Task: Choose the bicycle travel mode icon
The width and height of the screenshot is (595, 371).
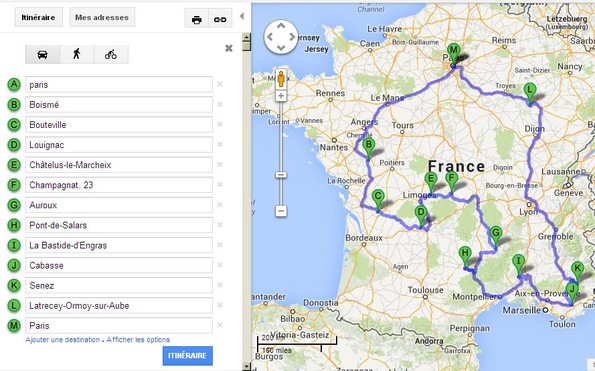Action: pyautogui.click(x=111, y=54)
